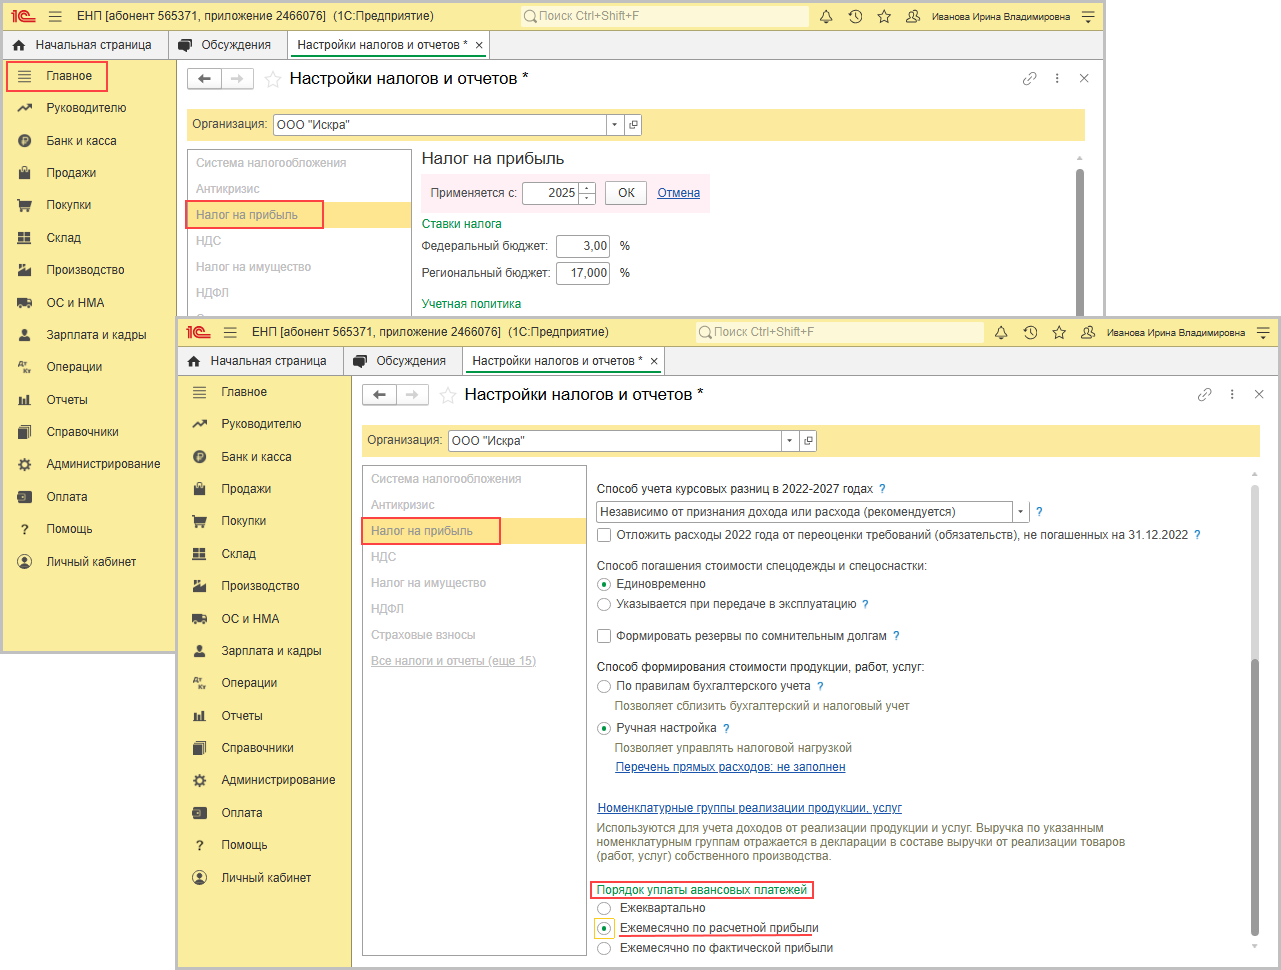Expand the exchange rate differences method dropdown
The image size is (1281, 970).
coord(1021,512)
